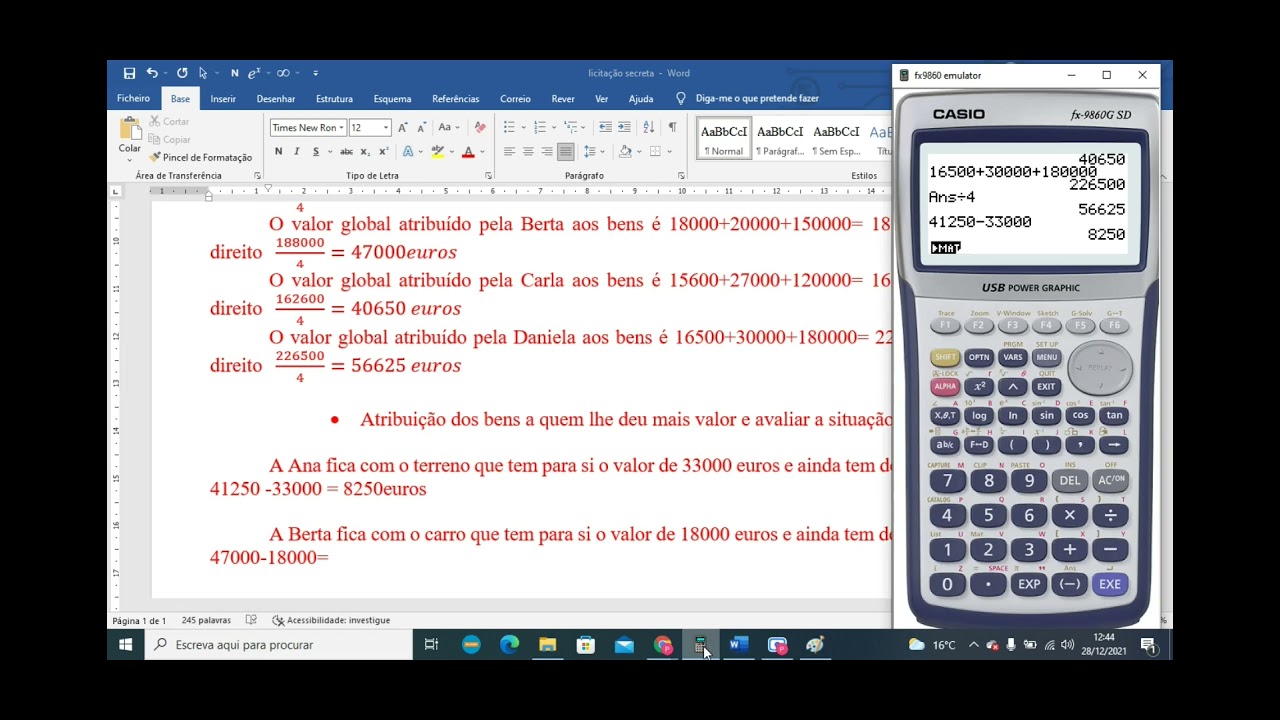Redo the last action in Word
This screenshot has height=720, width=1280.
pos(182,73)
